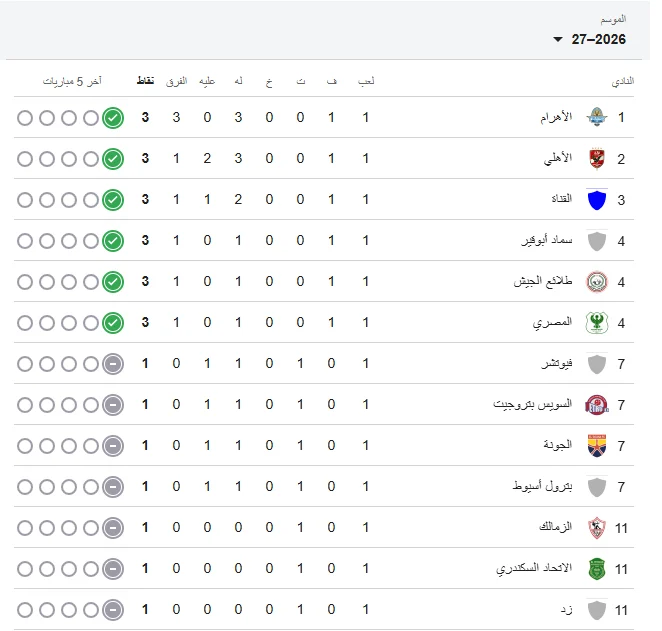Screen dimensions: 662x631
Task: Click Al Ahram's green win checkmark
Action: 113,118
